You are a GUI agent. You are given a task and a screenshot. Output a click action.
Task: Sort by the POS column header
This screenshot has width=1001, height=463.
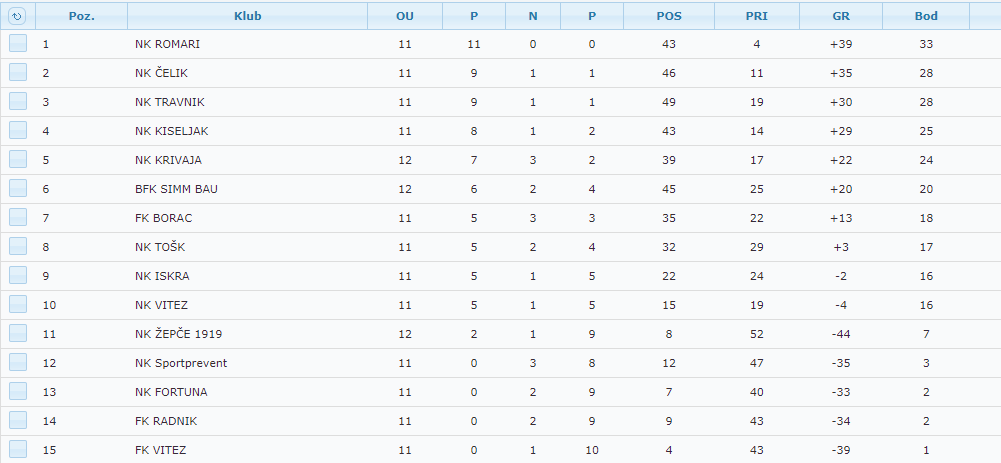tap(669, 16)
